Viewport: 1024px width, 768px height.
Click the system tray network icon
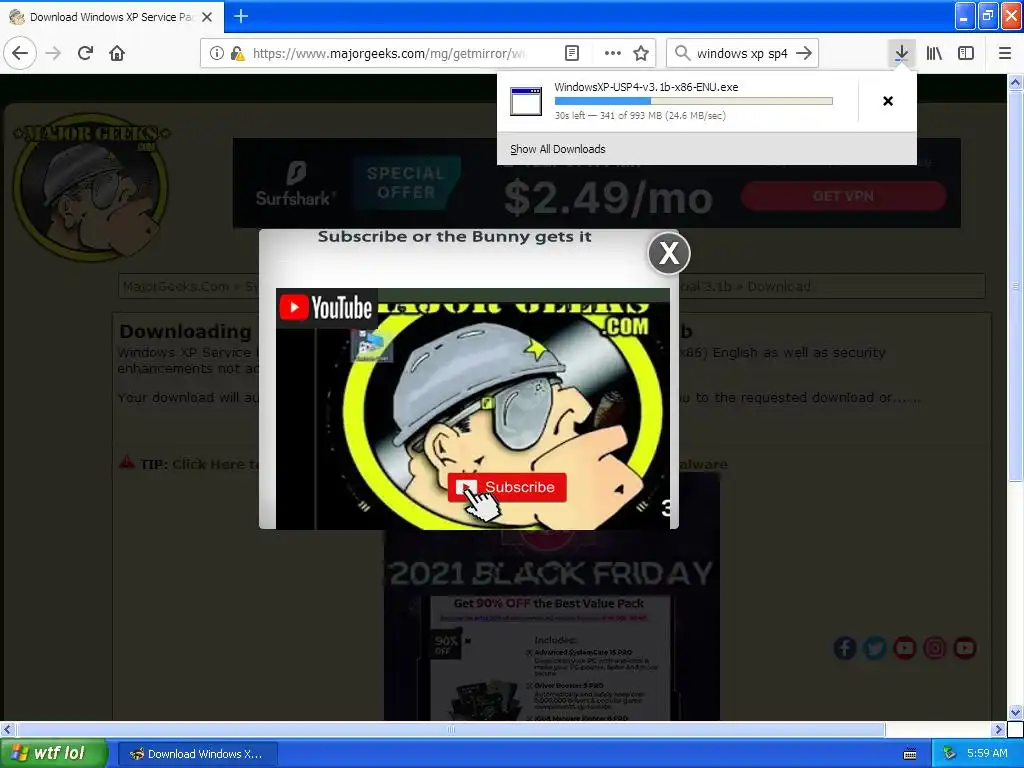click(x=950, y=754)
